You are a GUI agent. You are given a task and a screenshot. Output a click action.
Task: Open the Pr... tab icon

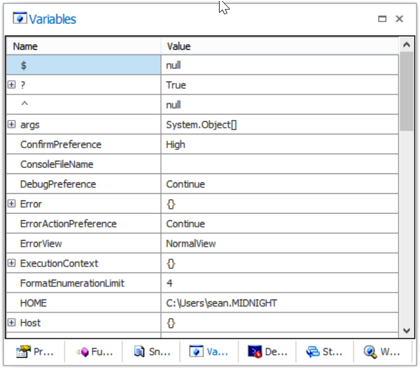(23, 352)
